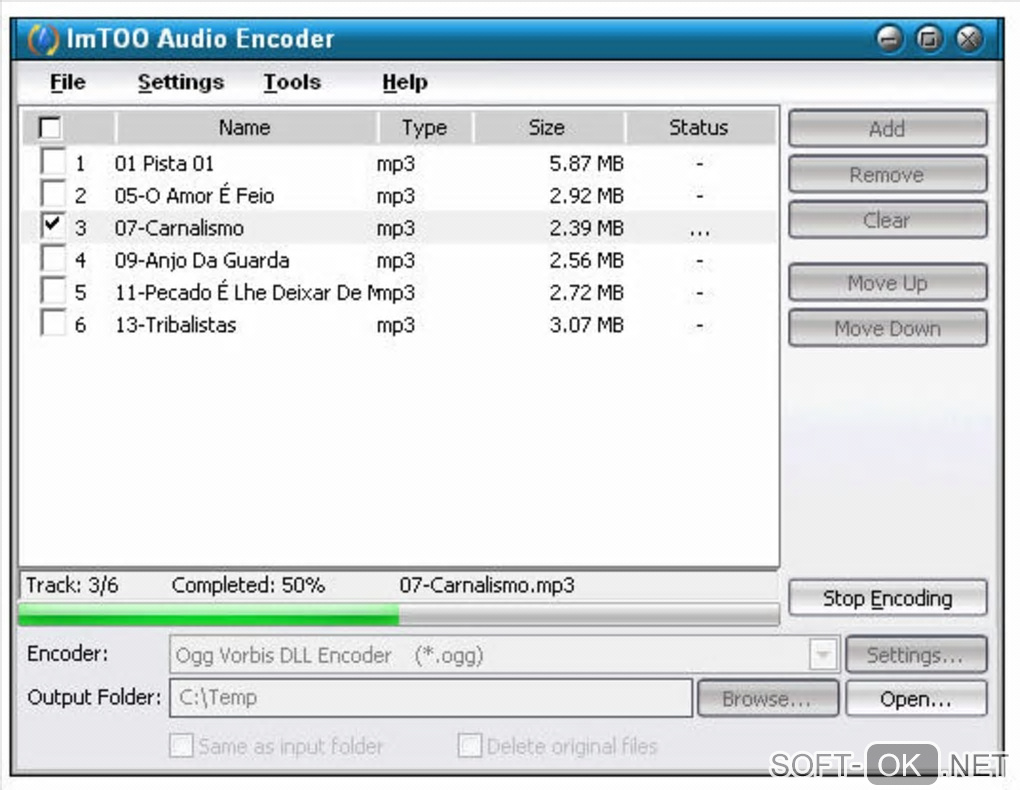Image resolution: width=1020 pixels, height=790 pixels.
Task: Click the 2.92 MB size value
Action: pos(586,195)
